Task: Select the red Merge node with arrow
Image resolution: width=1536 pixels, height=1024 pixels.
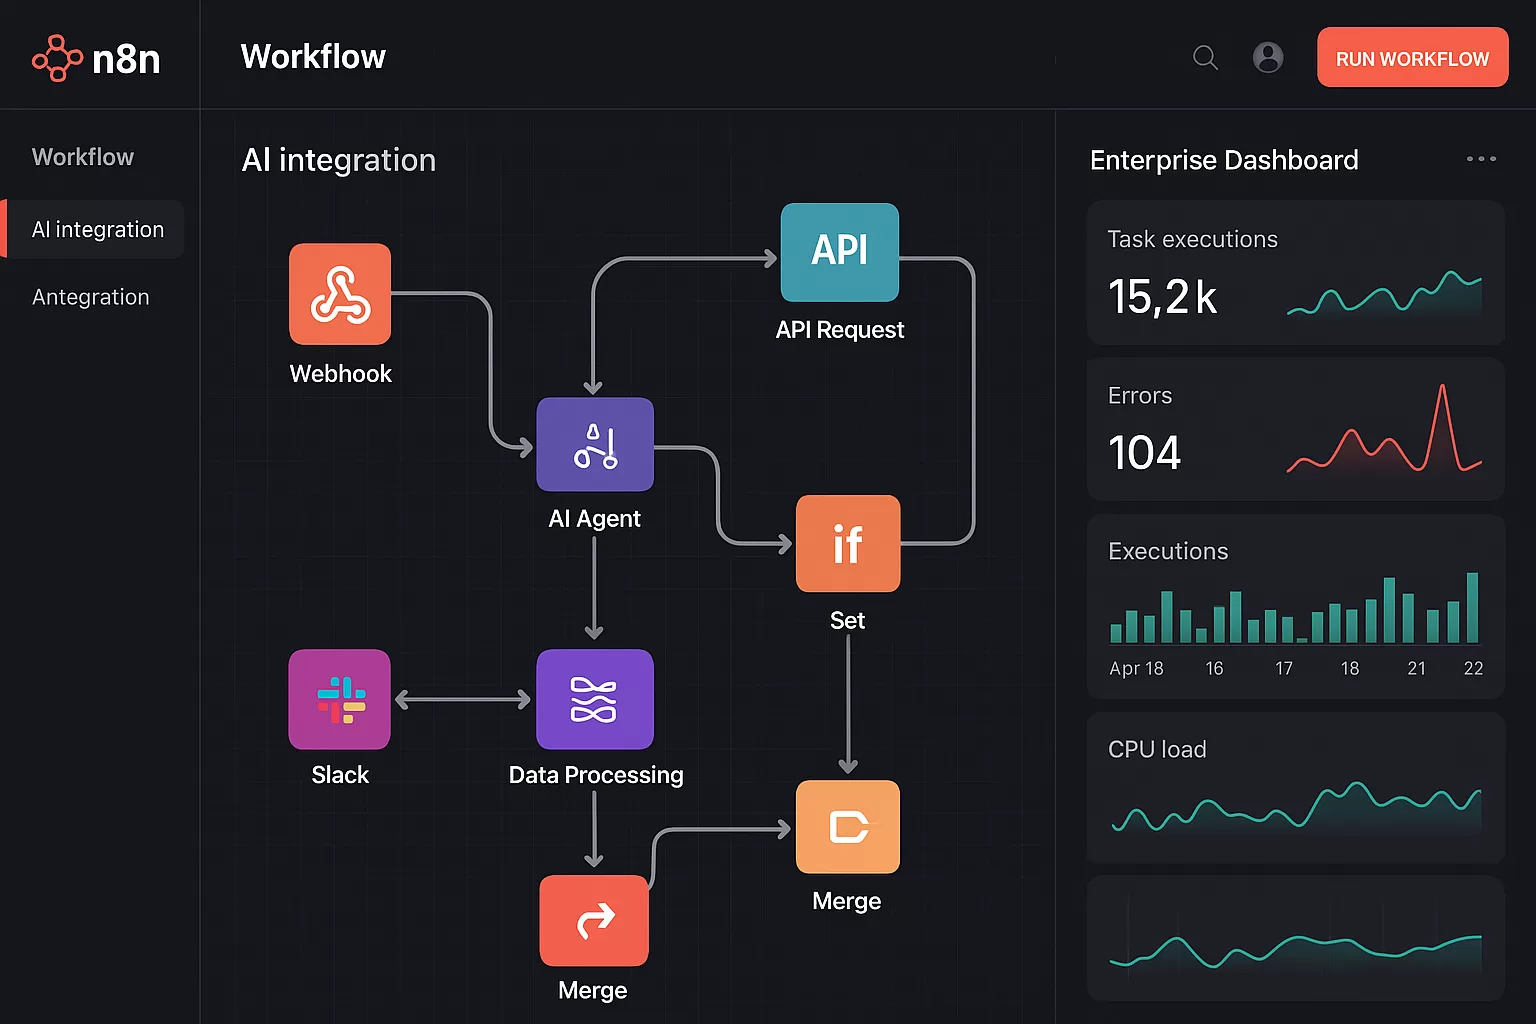Action: 594,920
